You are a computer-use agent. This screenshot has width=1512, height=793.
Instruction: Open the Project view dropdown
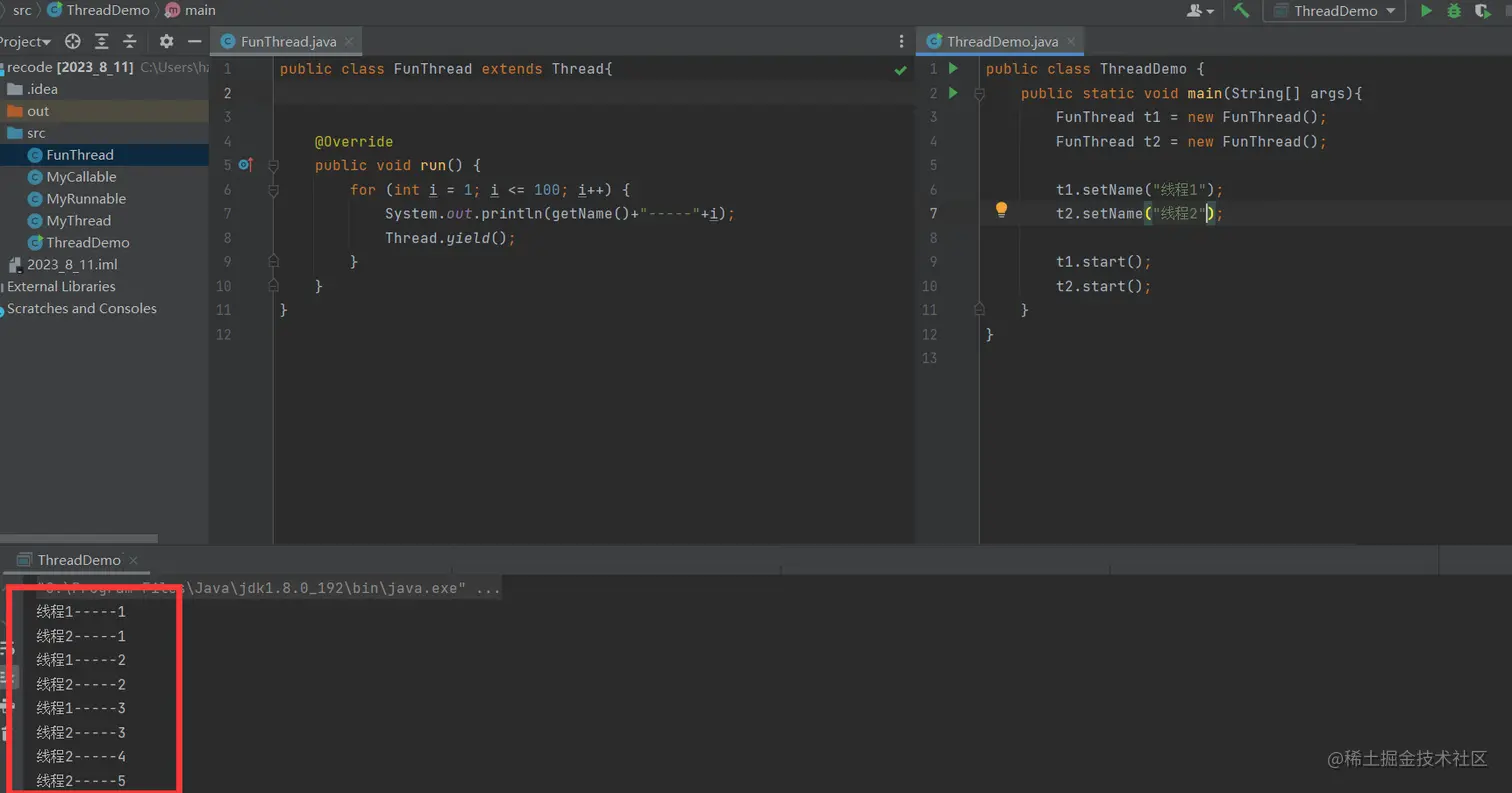(25, 41)
